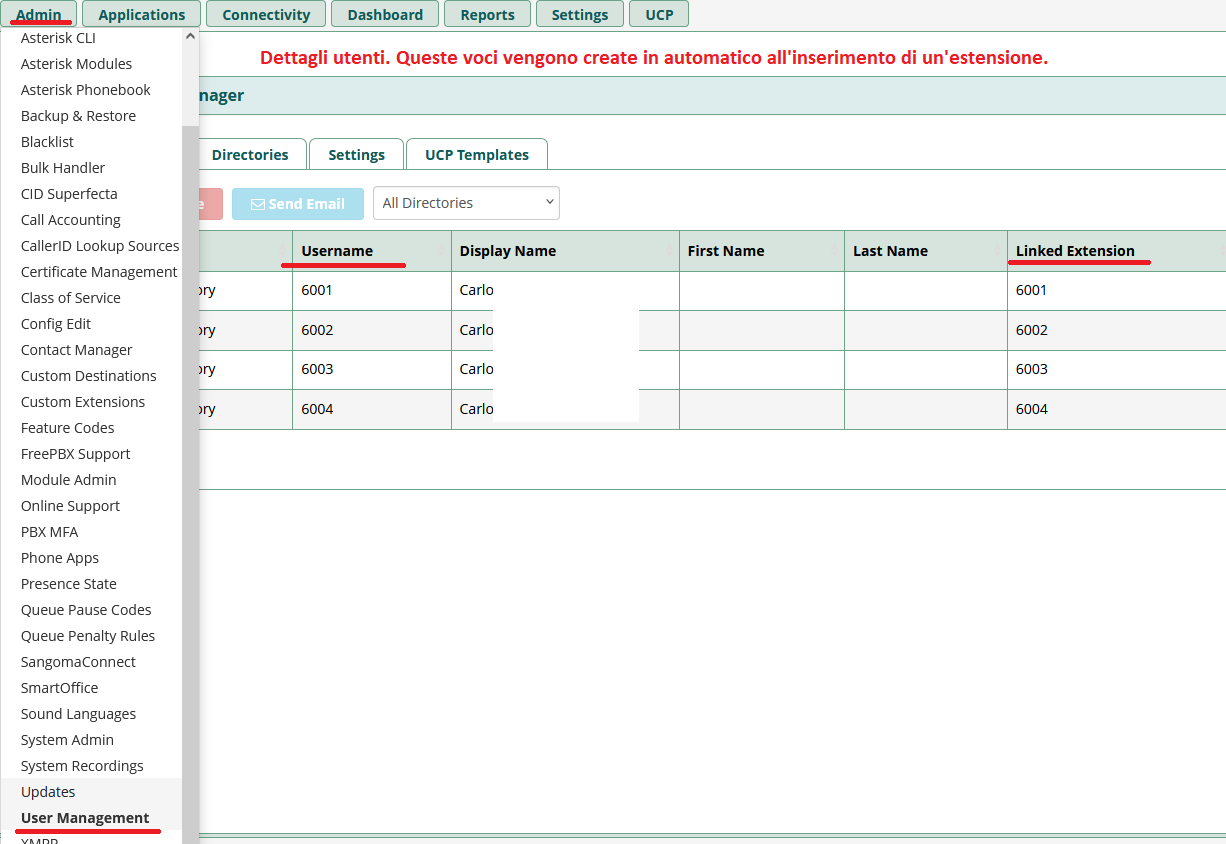
Task: Go to SangomaConnect
Action: point(78,662)
